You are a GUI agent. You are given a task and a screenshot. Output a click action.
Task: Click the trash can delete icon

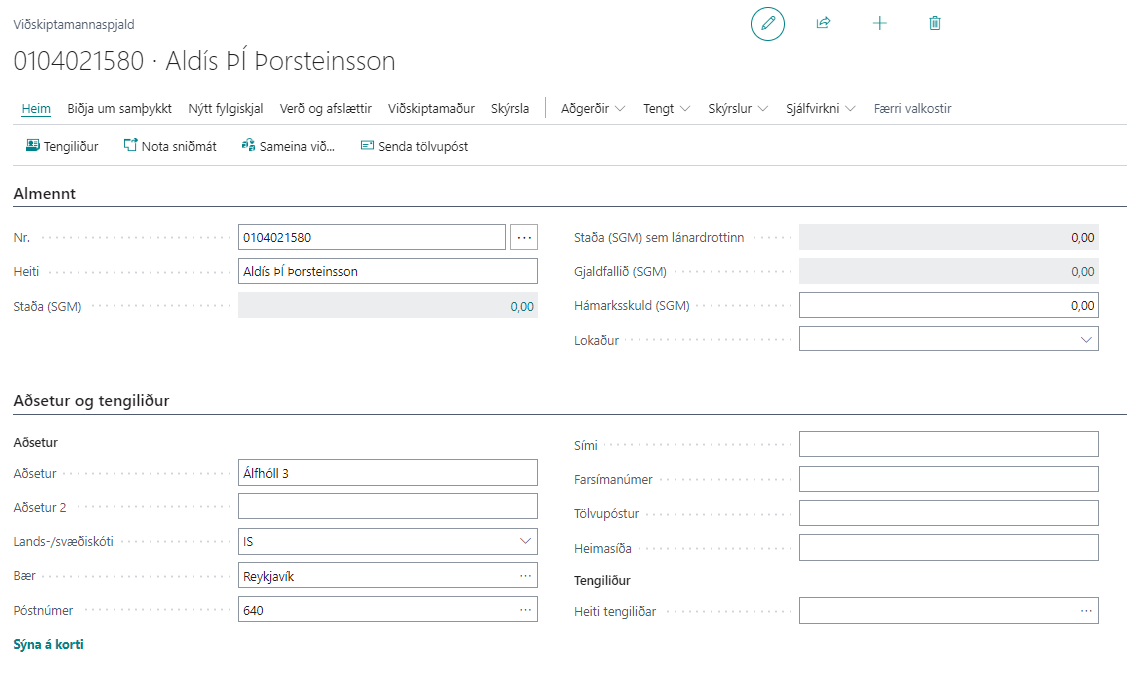[x=935, y=23]
